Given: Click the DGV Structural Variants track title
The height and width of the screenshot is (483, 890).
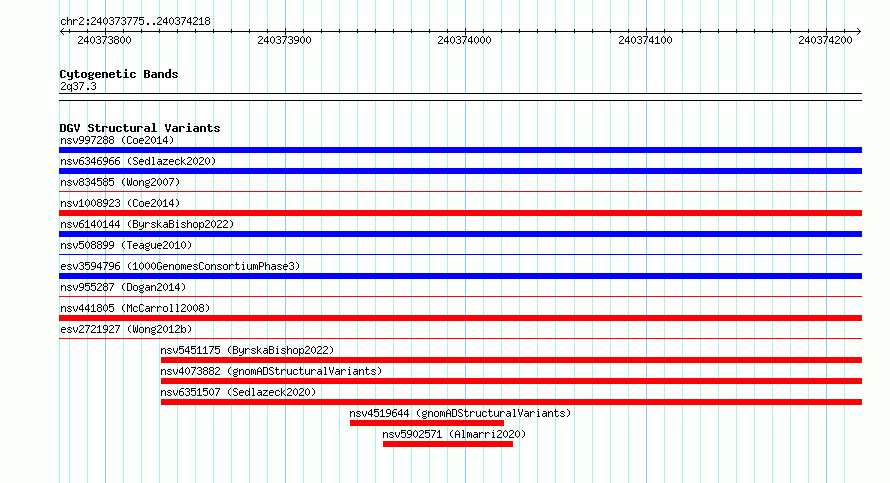Looking at the screenshot, I should tap(140, 128).
